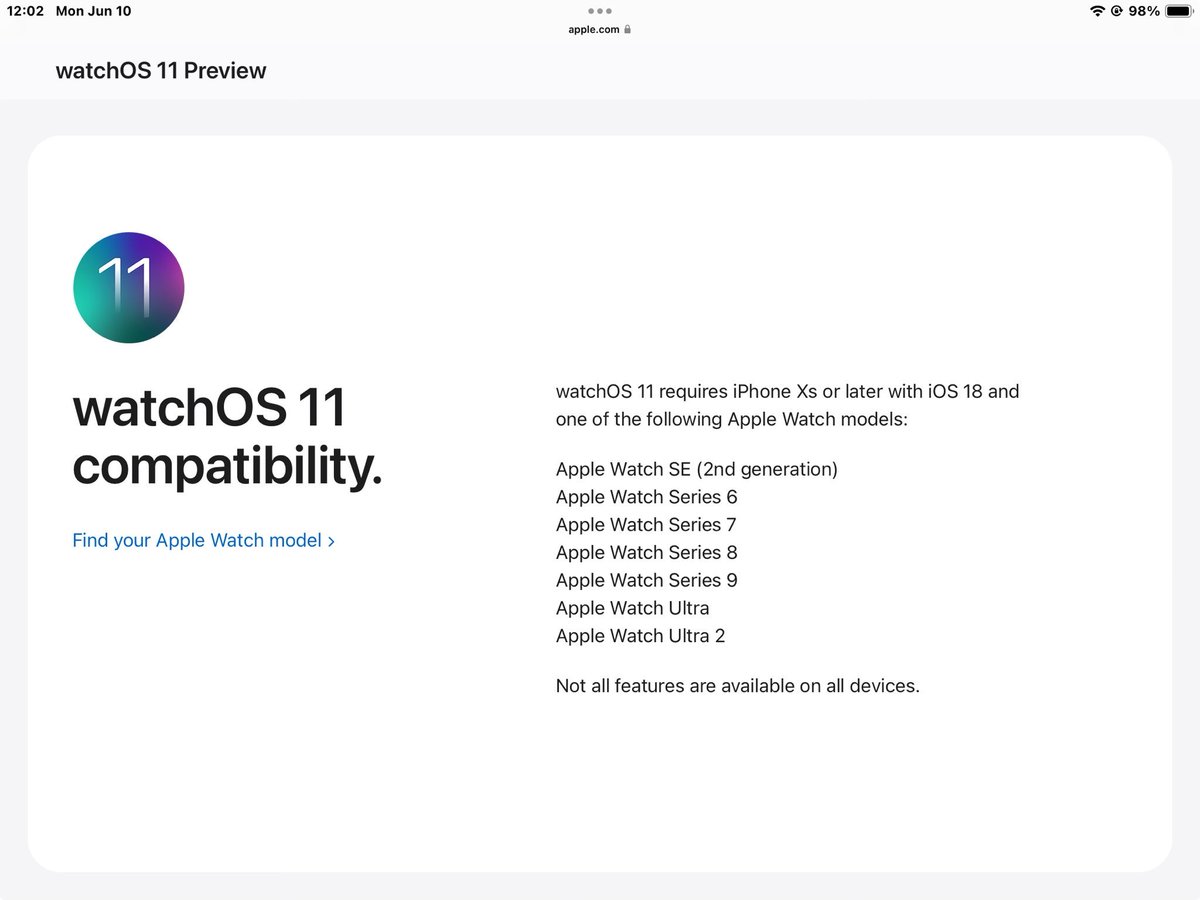Screen dimensions: 1200x900
Task: Select the Apple Watch Series 8 line
Action: click(x=647, y=553)
